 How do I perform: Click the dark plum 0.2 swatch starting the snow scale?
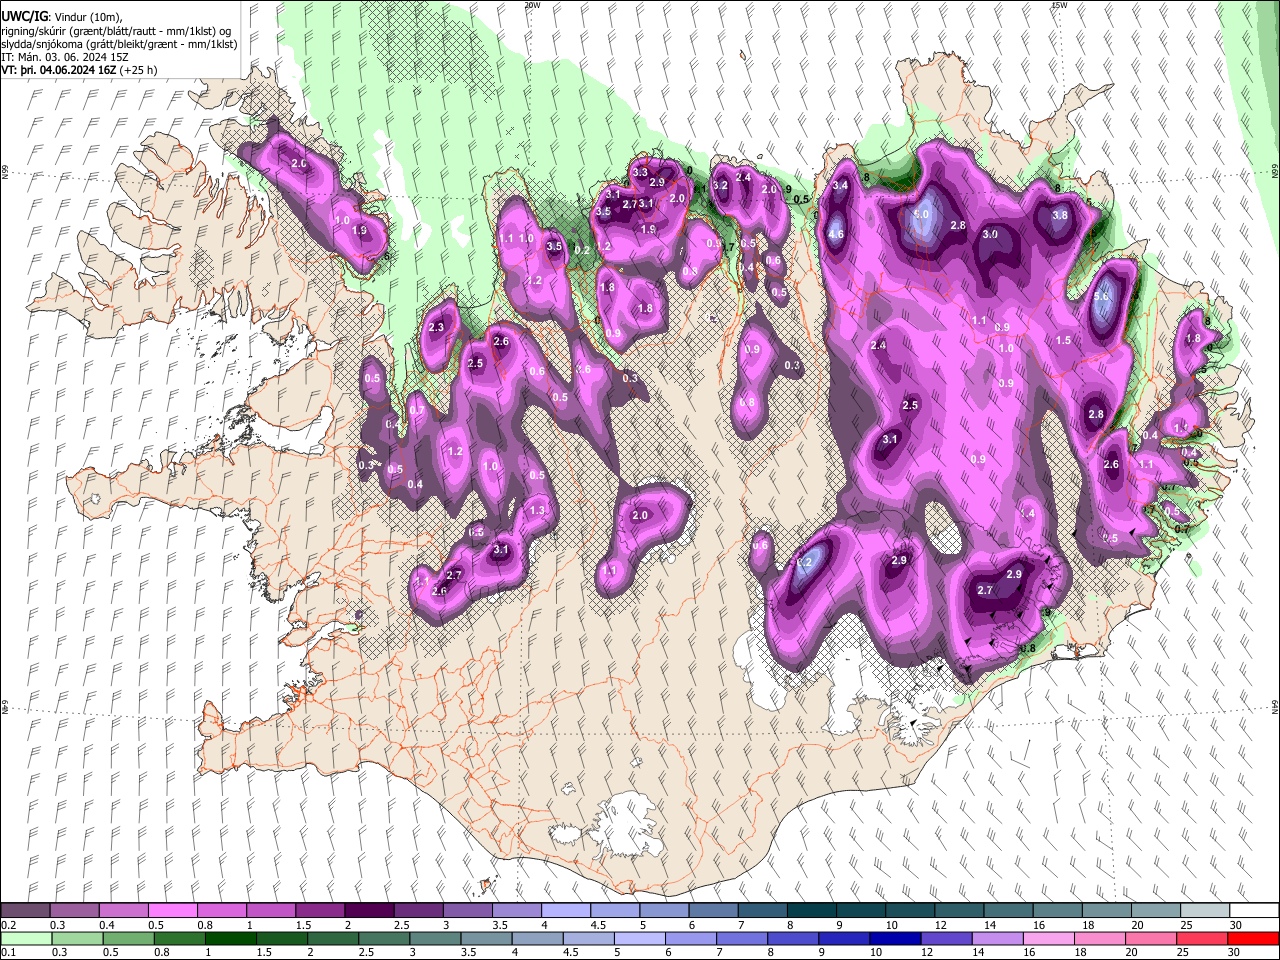click(25, 911)
